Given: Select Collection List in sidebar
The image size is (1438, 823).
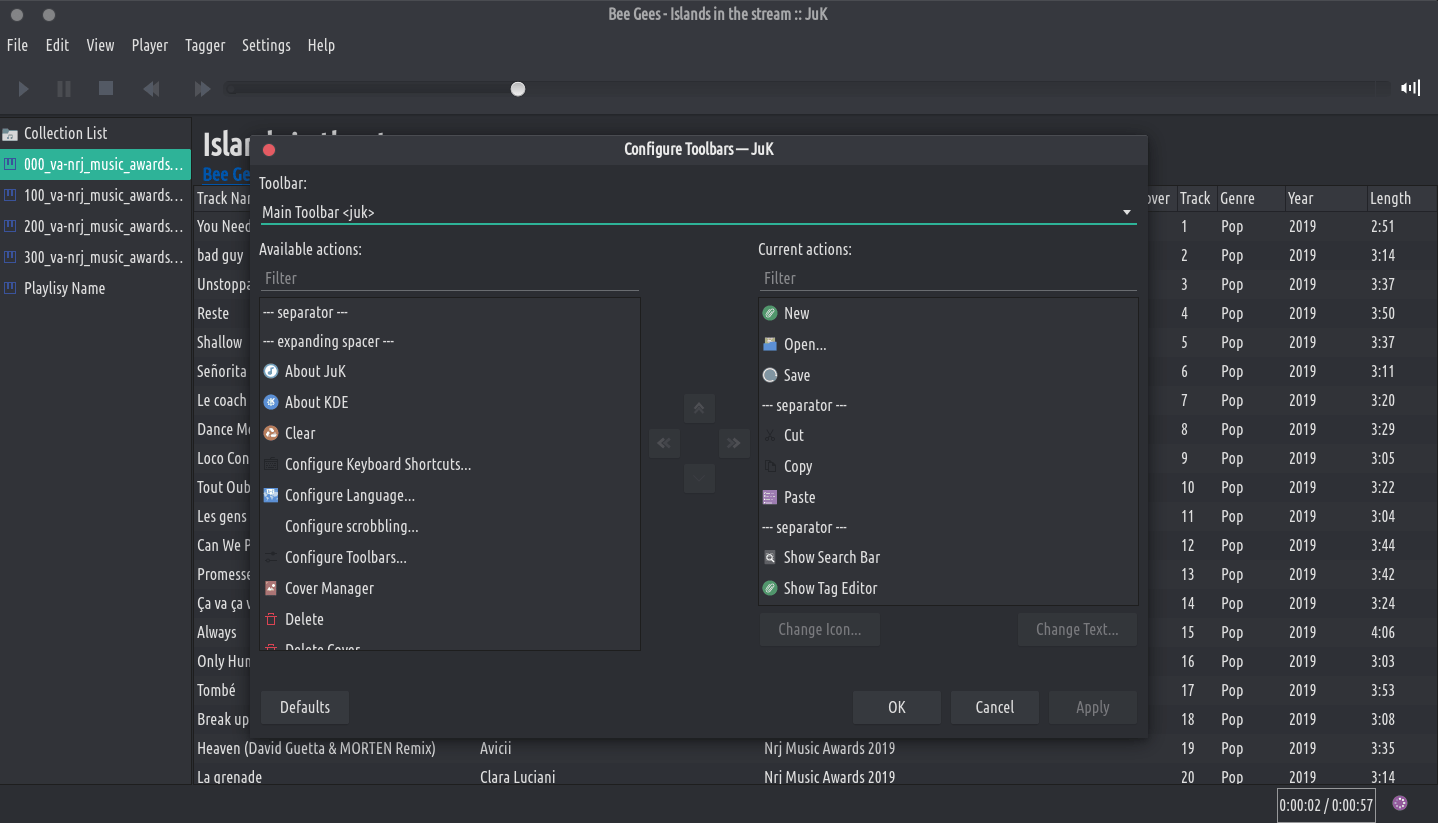Looking at the screenshot, I should tap(95, 133).
